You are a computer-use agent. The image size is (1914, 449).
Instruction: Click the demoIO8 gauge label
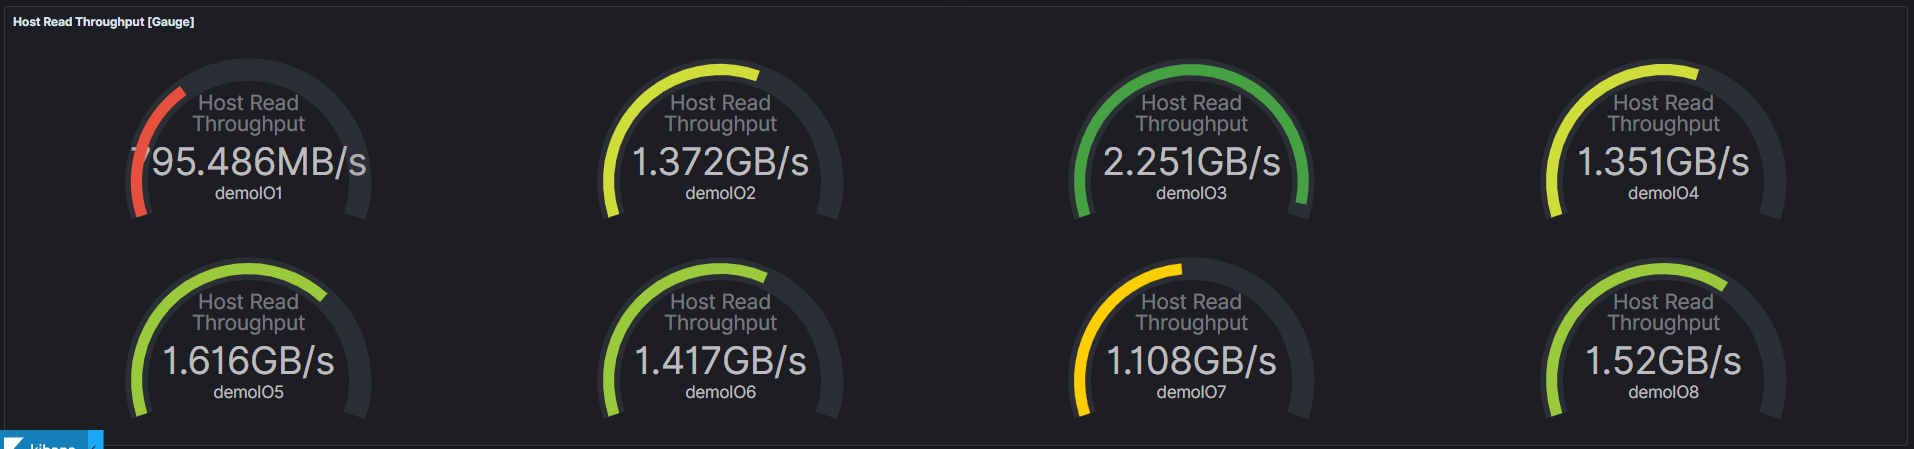coord(1663,392)
